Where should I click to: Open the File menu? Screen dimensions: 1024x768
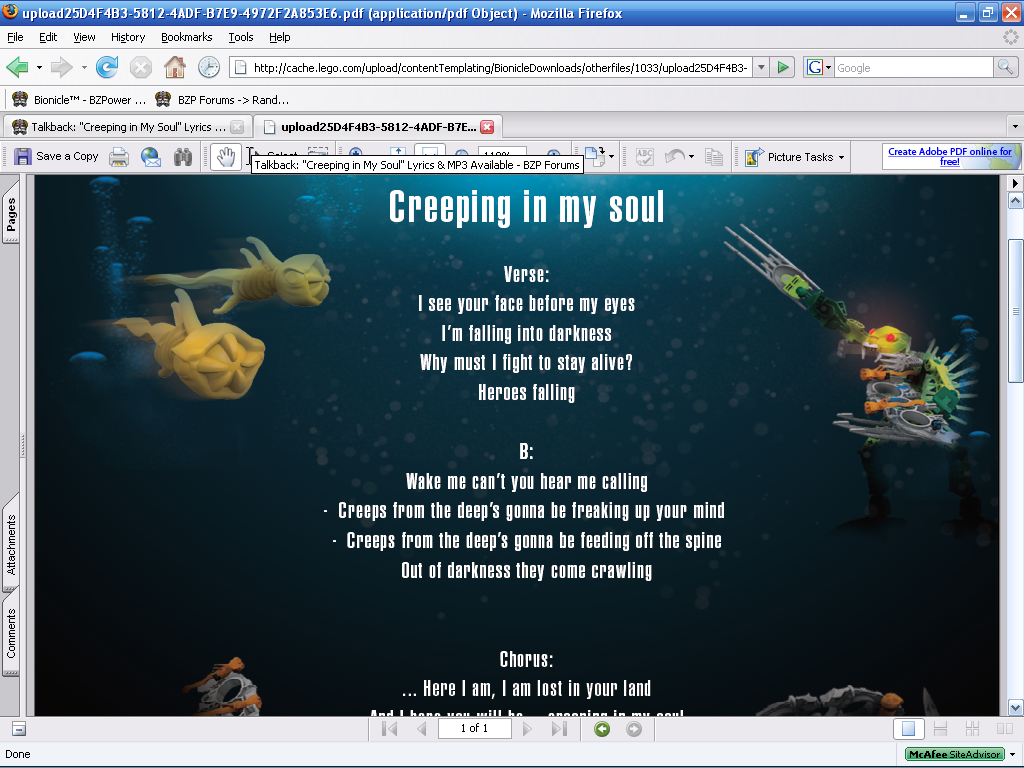pyautogui.click(x=15, y=37)
